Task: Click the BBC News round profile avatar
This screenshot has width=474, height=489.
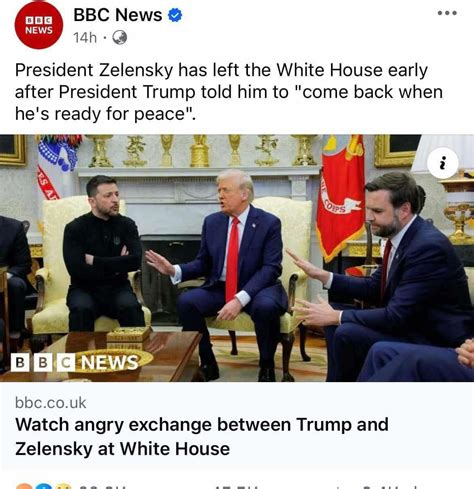Action: point(39,25)
